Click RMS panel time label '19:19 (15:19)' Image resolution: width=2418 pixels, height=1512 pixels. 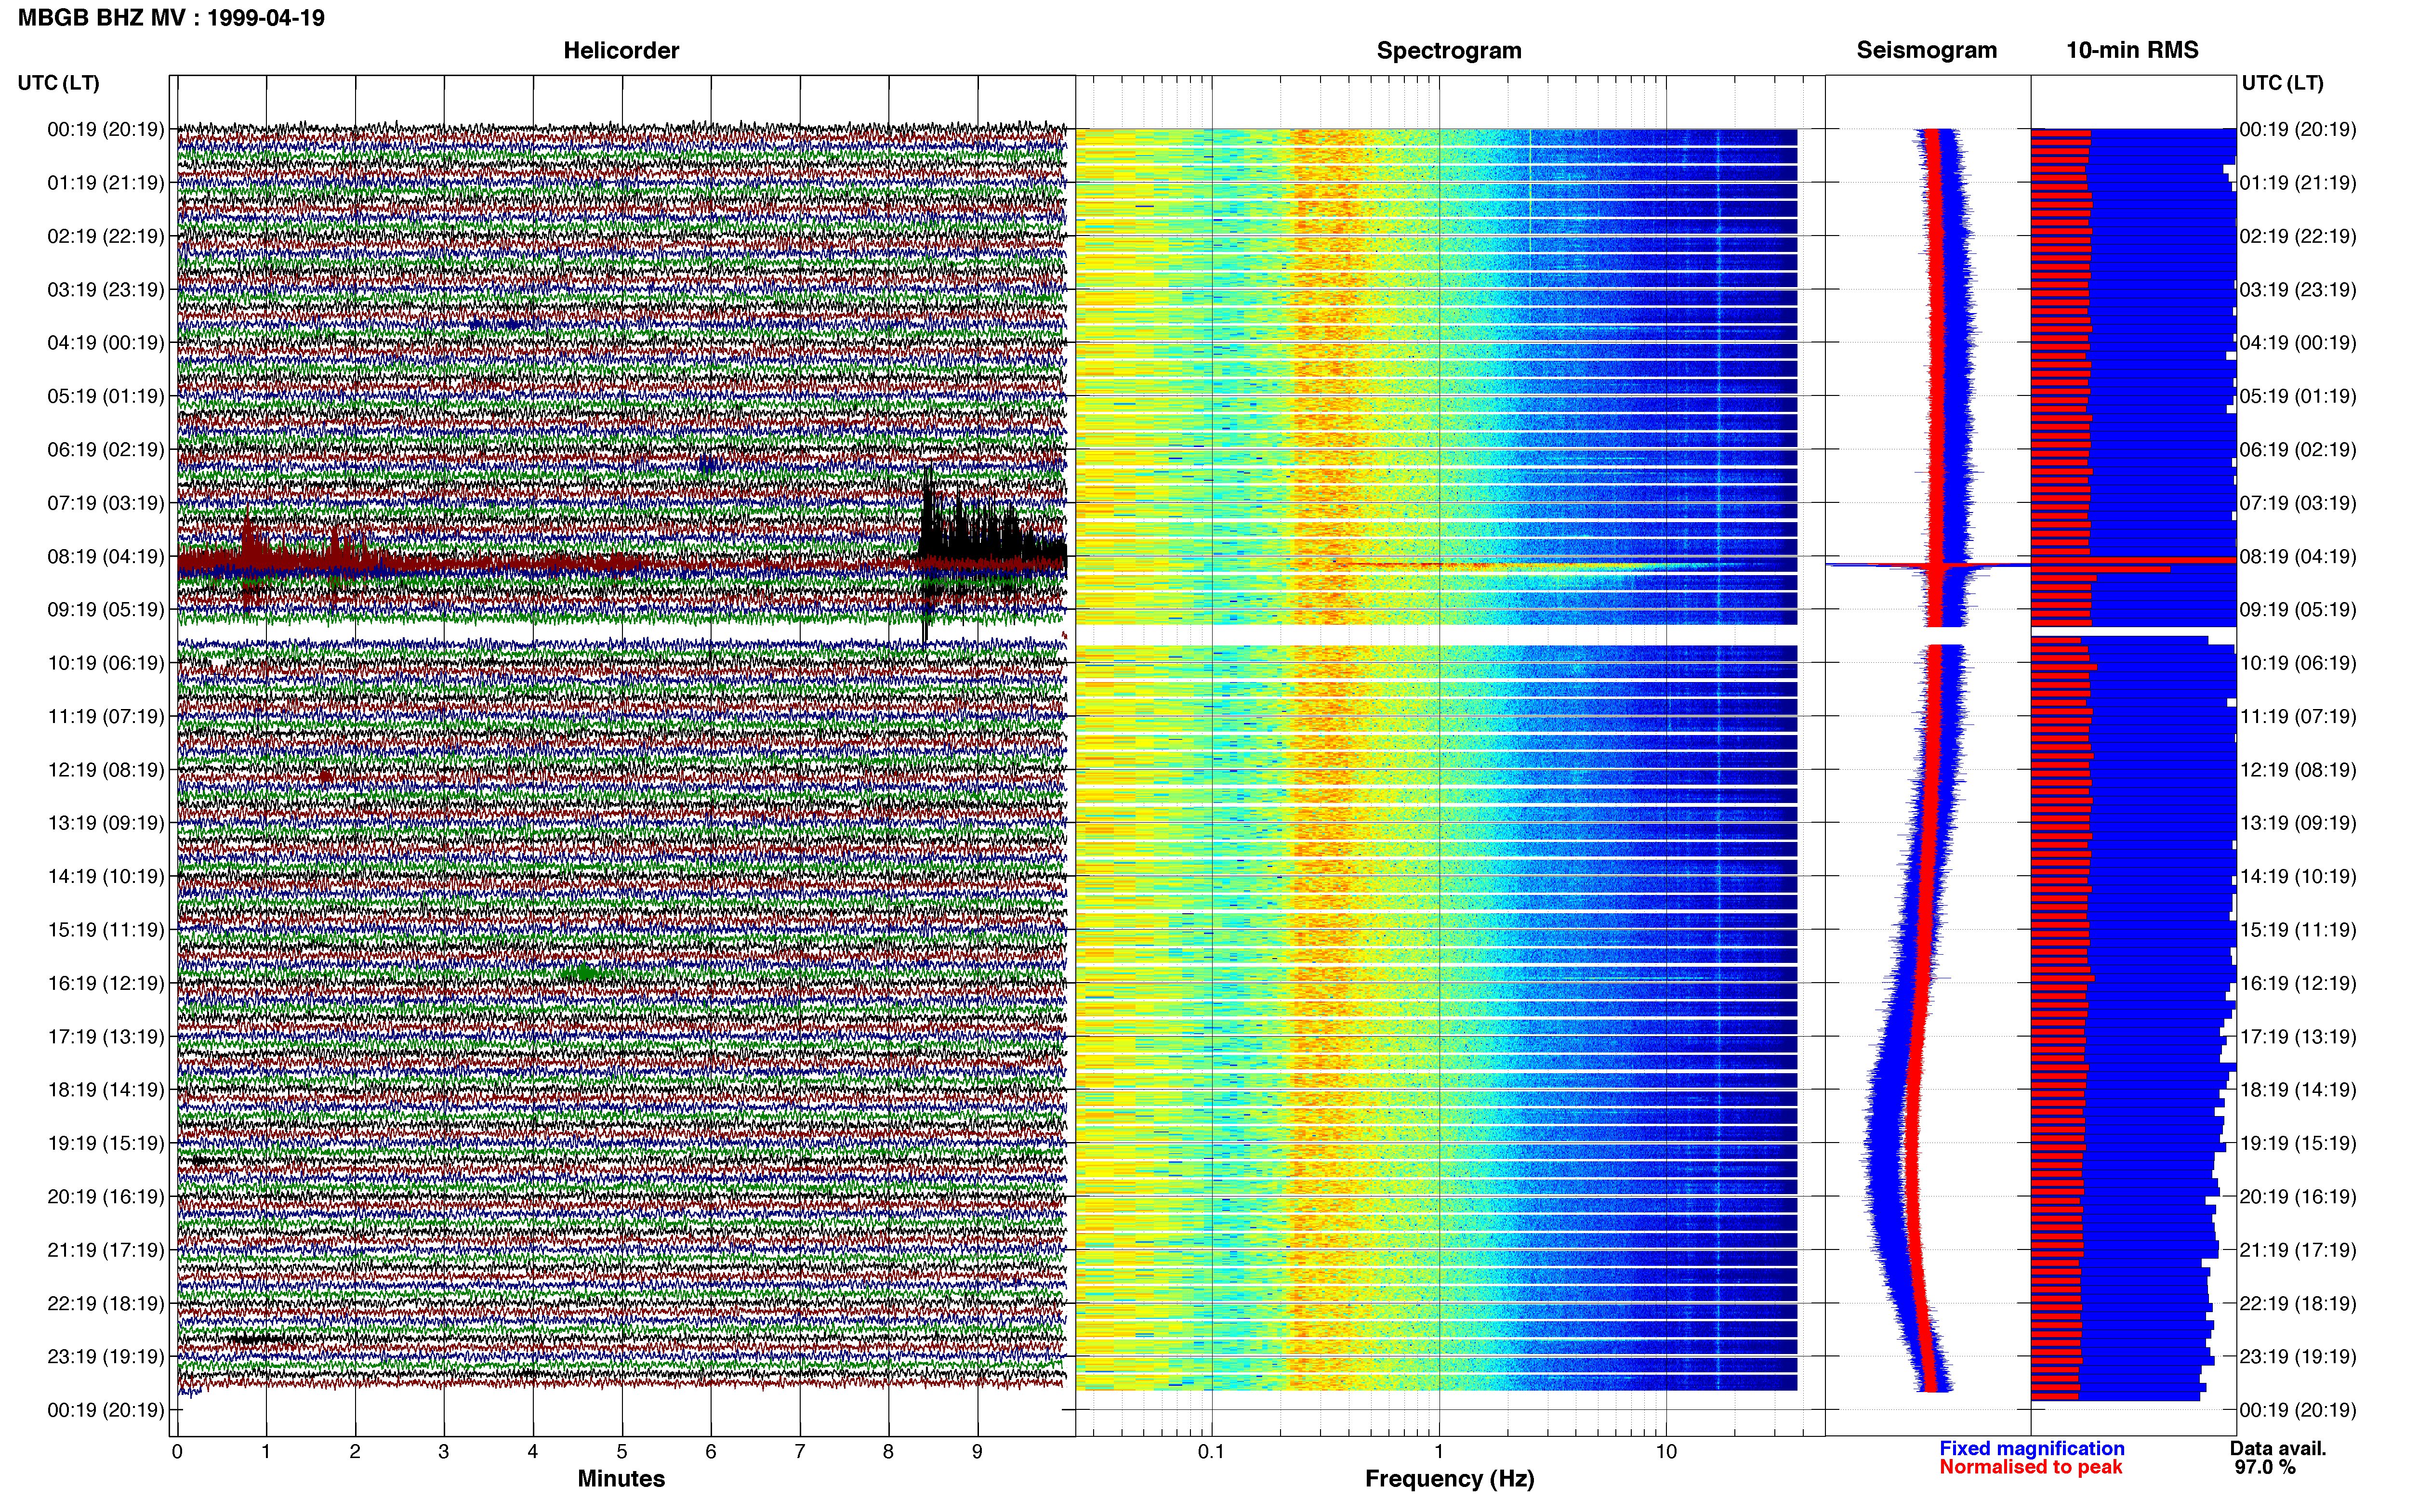tap(2298, 1142)
